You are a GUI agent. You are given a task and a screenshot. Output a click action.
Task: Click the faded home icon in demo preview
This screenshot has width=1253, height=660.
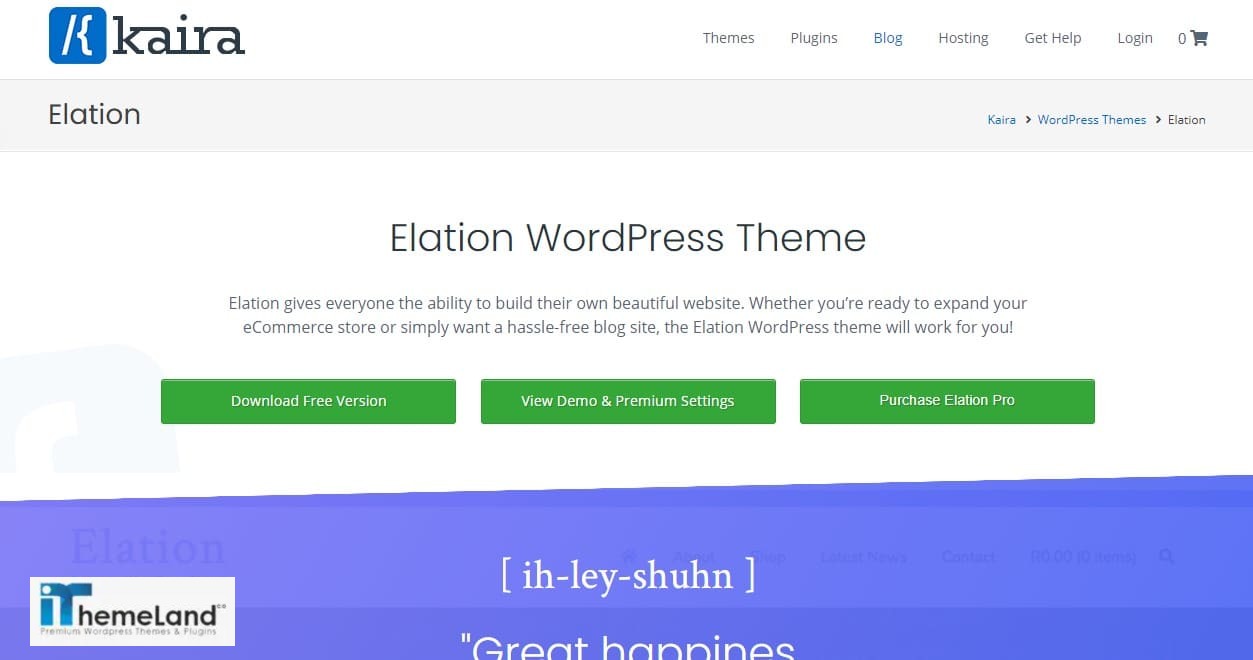tap(629, 556)
